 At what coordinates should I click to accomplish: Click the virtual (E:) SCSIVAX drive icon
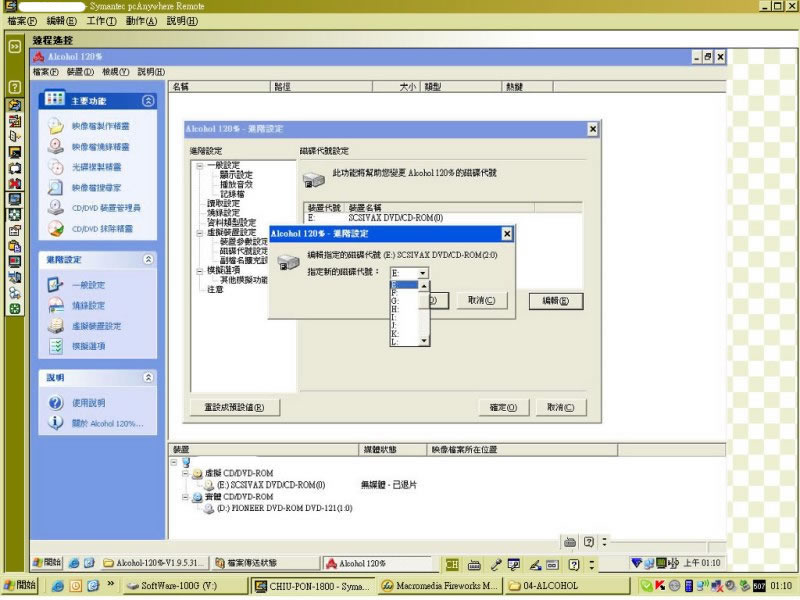[x=209, y=485]
